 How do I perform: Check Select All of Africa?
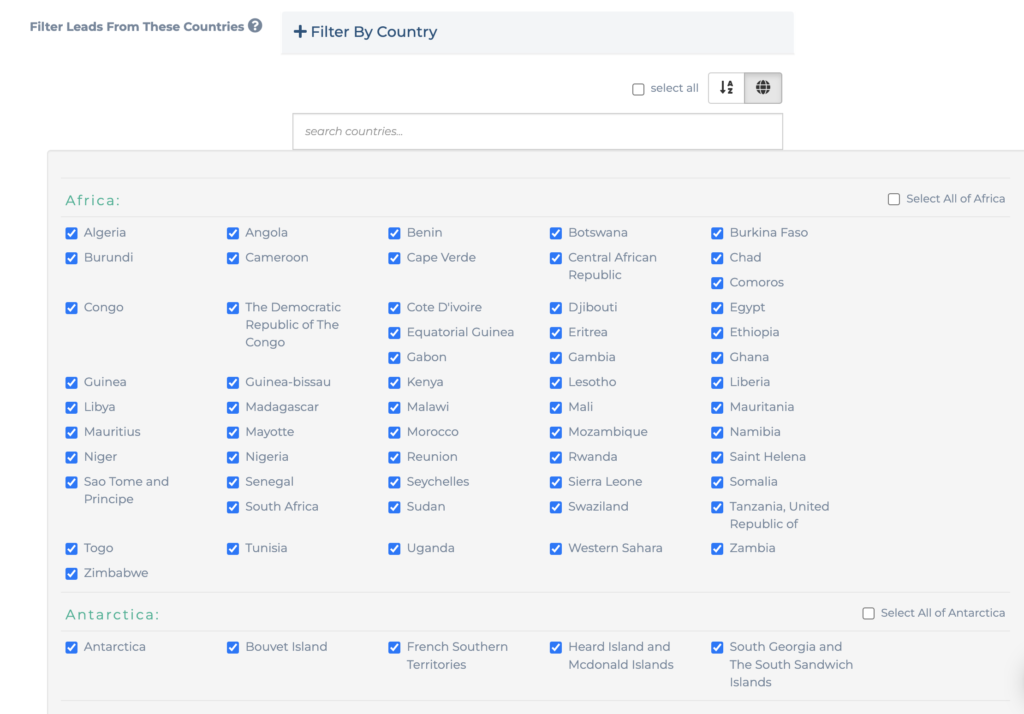pyautogui.click(x=894, y=199)
